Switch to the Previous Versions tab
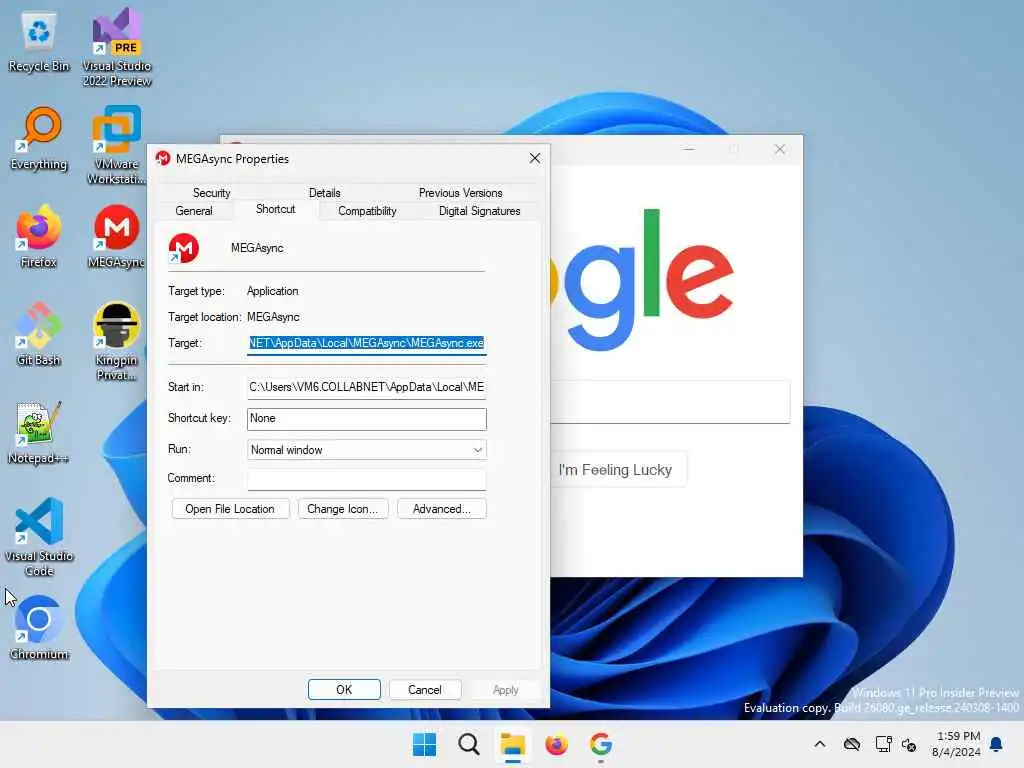1024x768 pixels. coord(460,193)
